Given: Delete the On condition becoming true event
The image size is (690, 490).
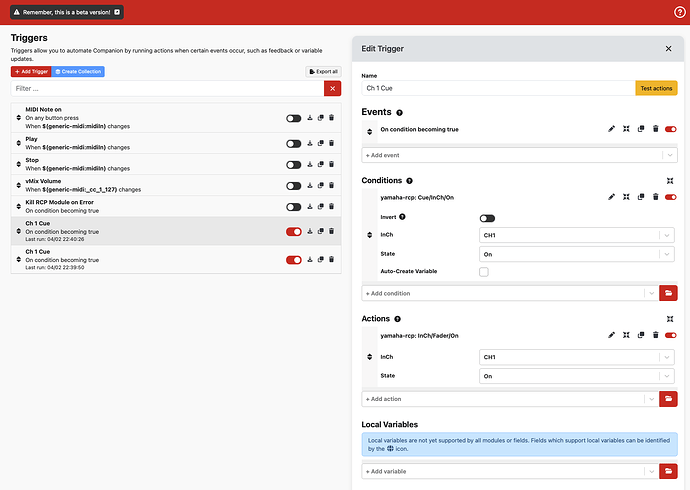Looking at the screenshot, I should point(655,129).
